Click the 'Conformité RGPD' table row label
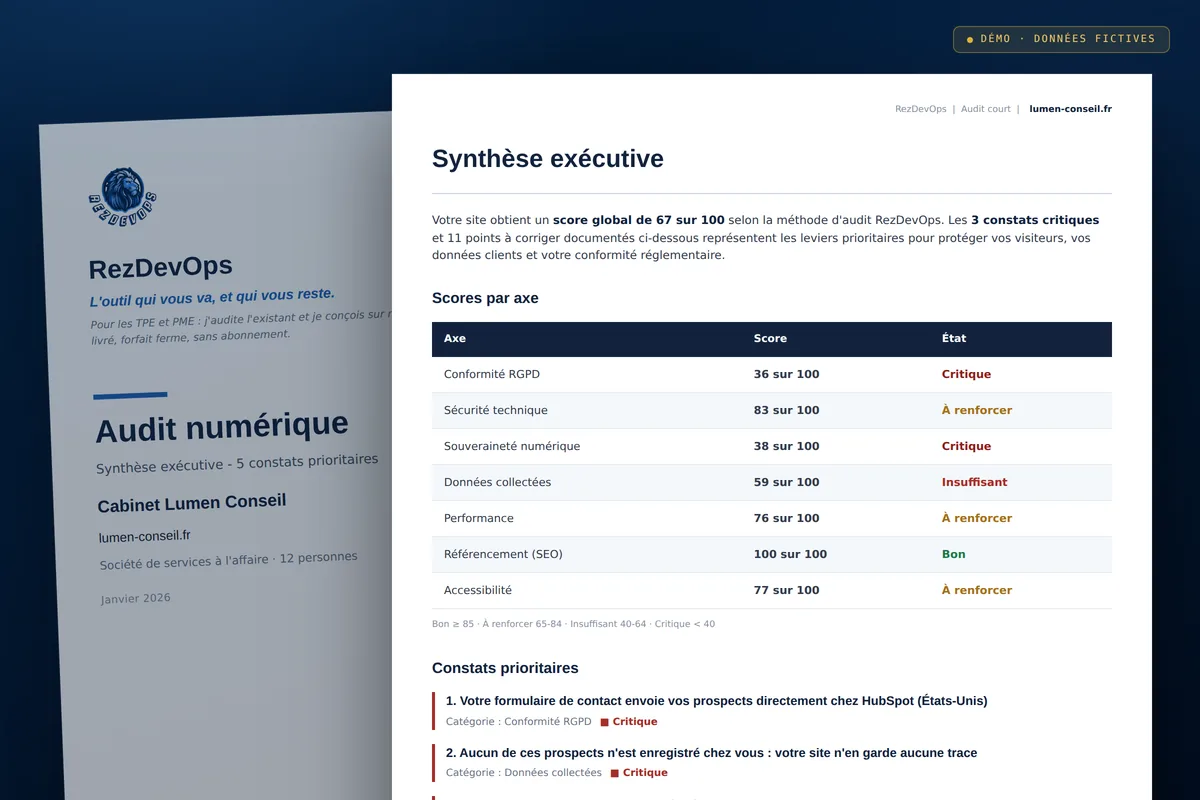Image resolution: width=1200 pixels, height=800 pixels. point(492,374)
